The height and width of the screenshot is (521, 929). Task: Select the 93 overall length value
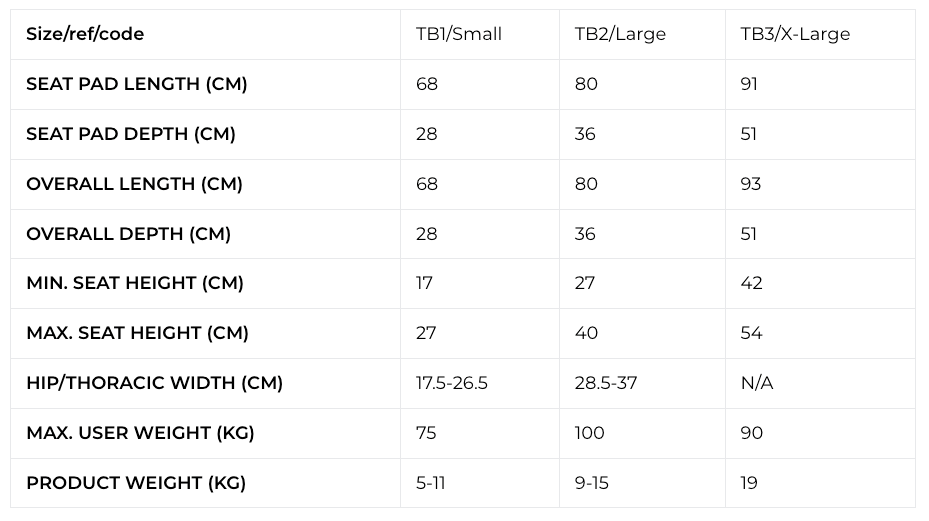coord(751,184)
